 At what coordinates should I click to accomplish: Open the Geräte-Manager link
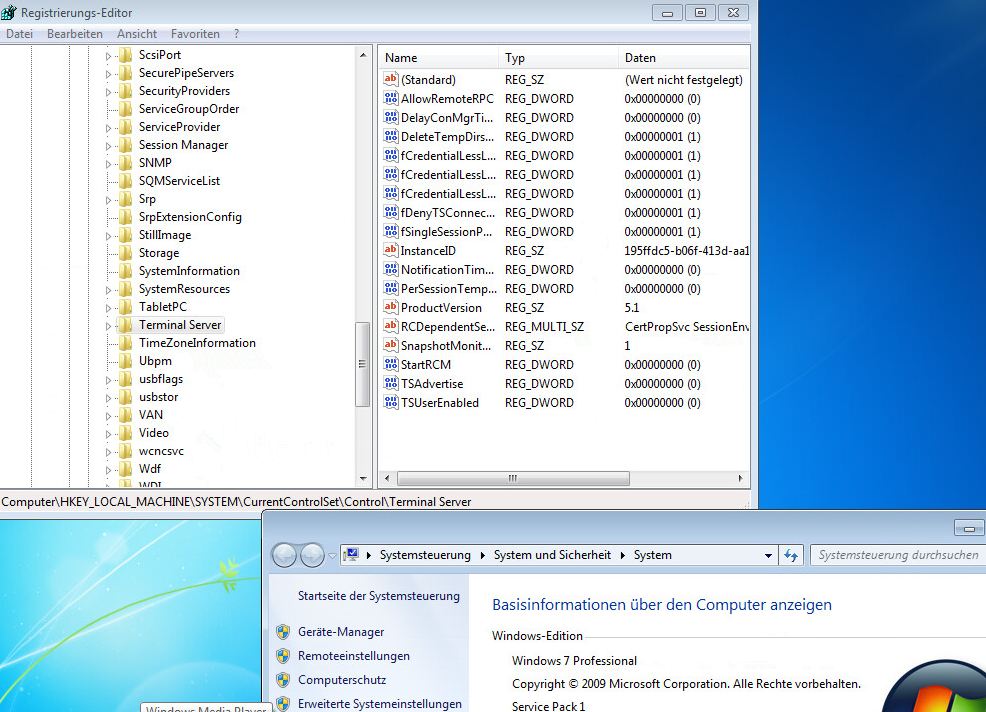(341, 631)
